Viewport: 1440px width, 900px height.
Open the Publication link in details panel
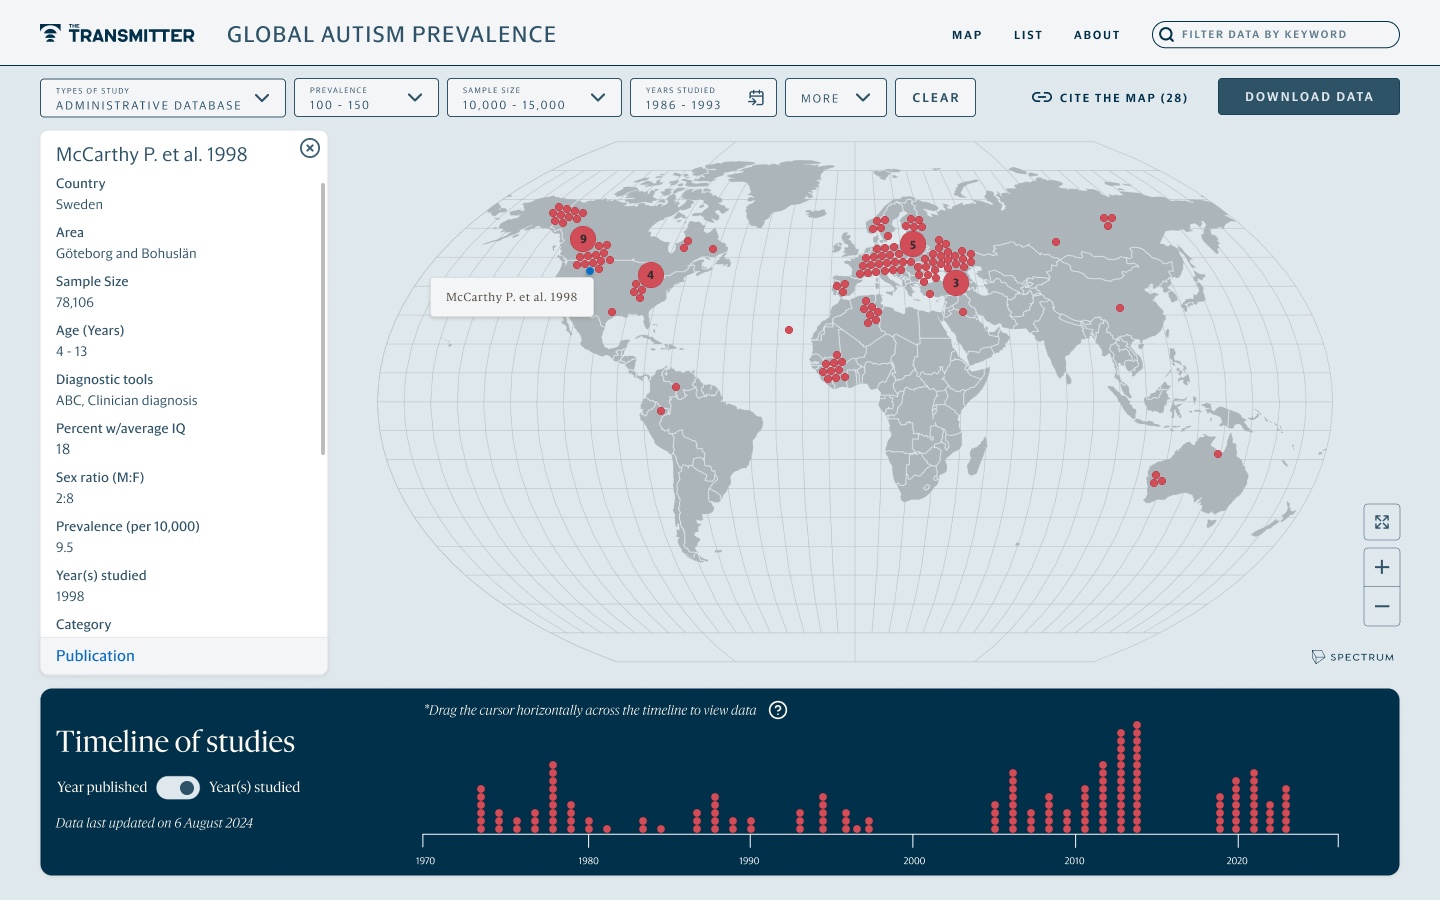click(95, 656)
